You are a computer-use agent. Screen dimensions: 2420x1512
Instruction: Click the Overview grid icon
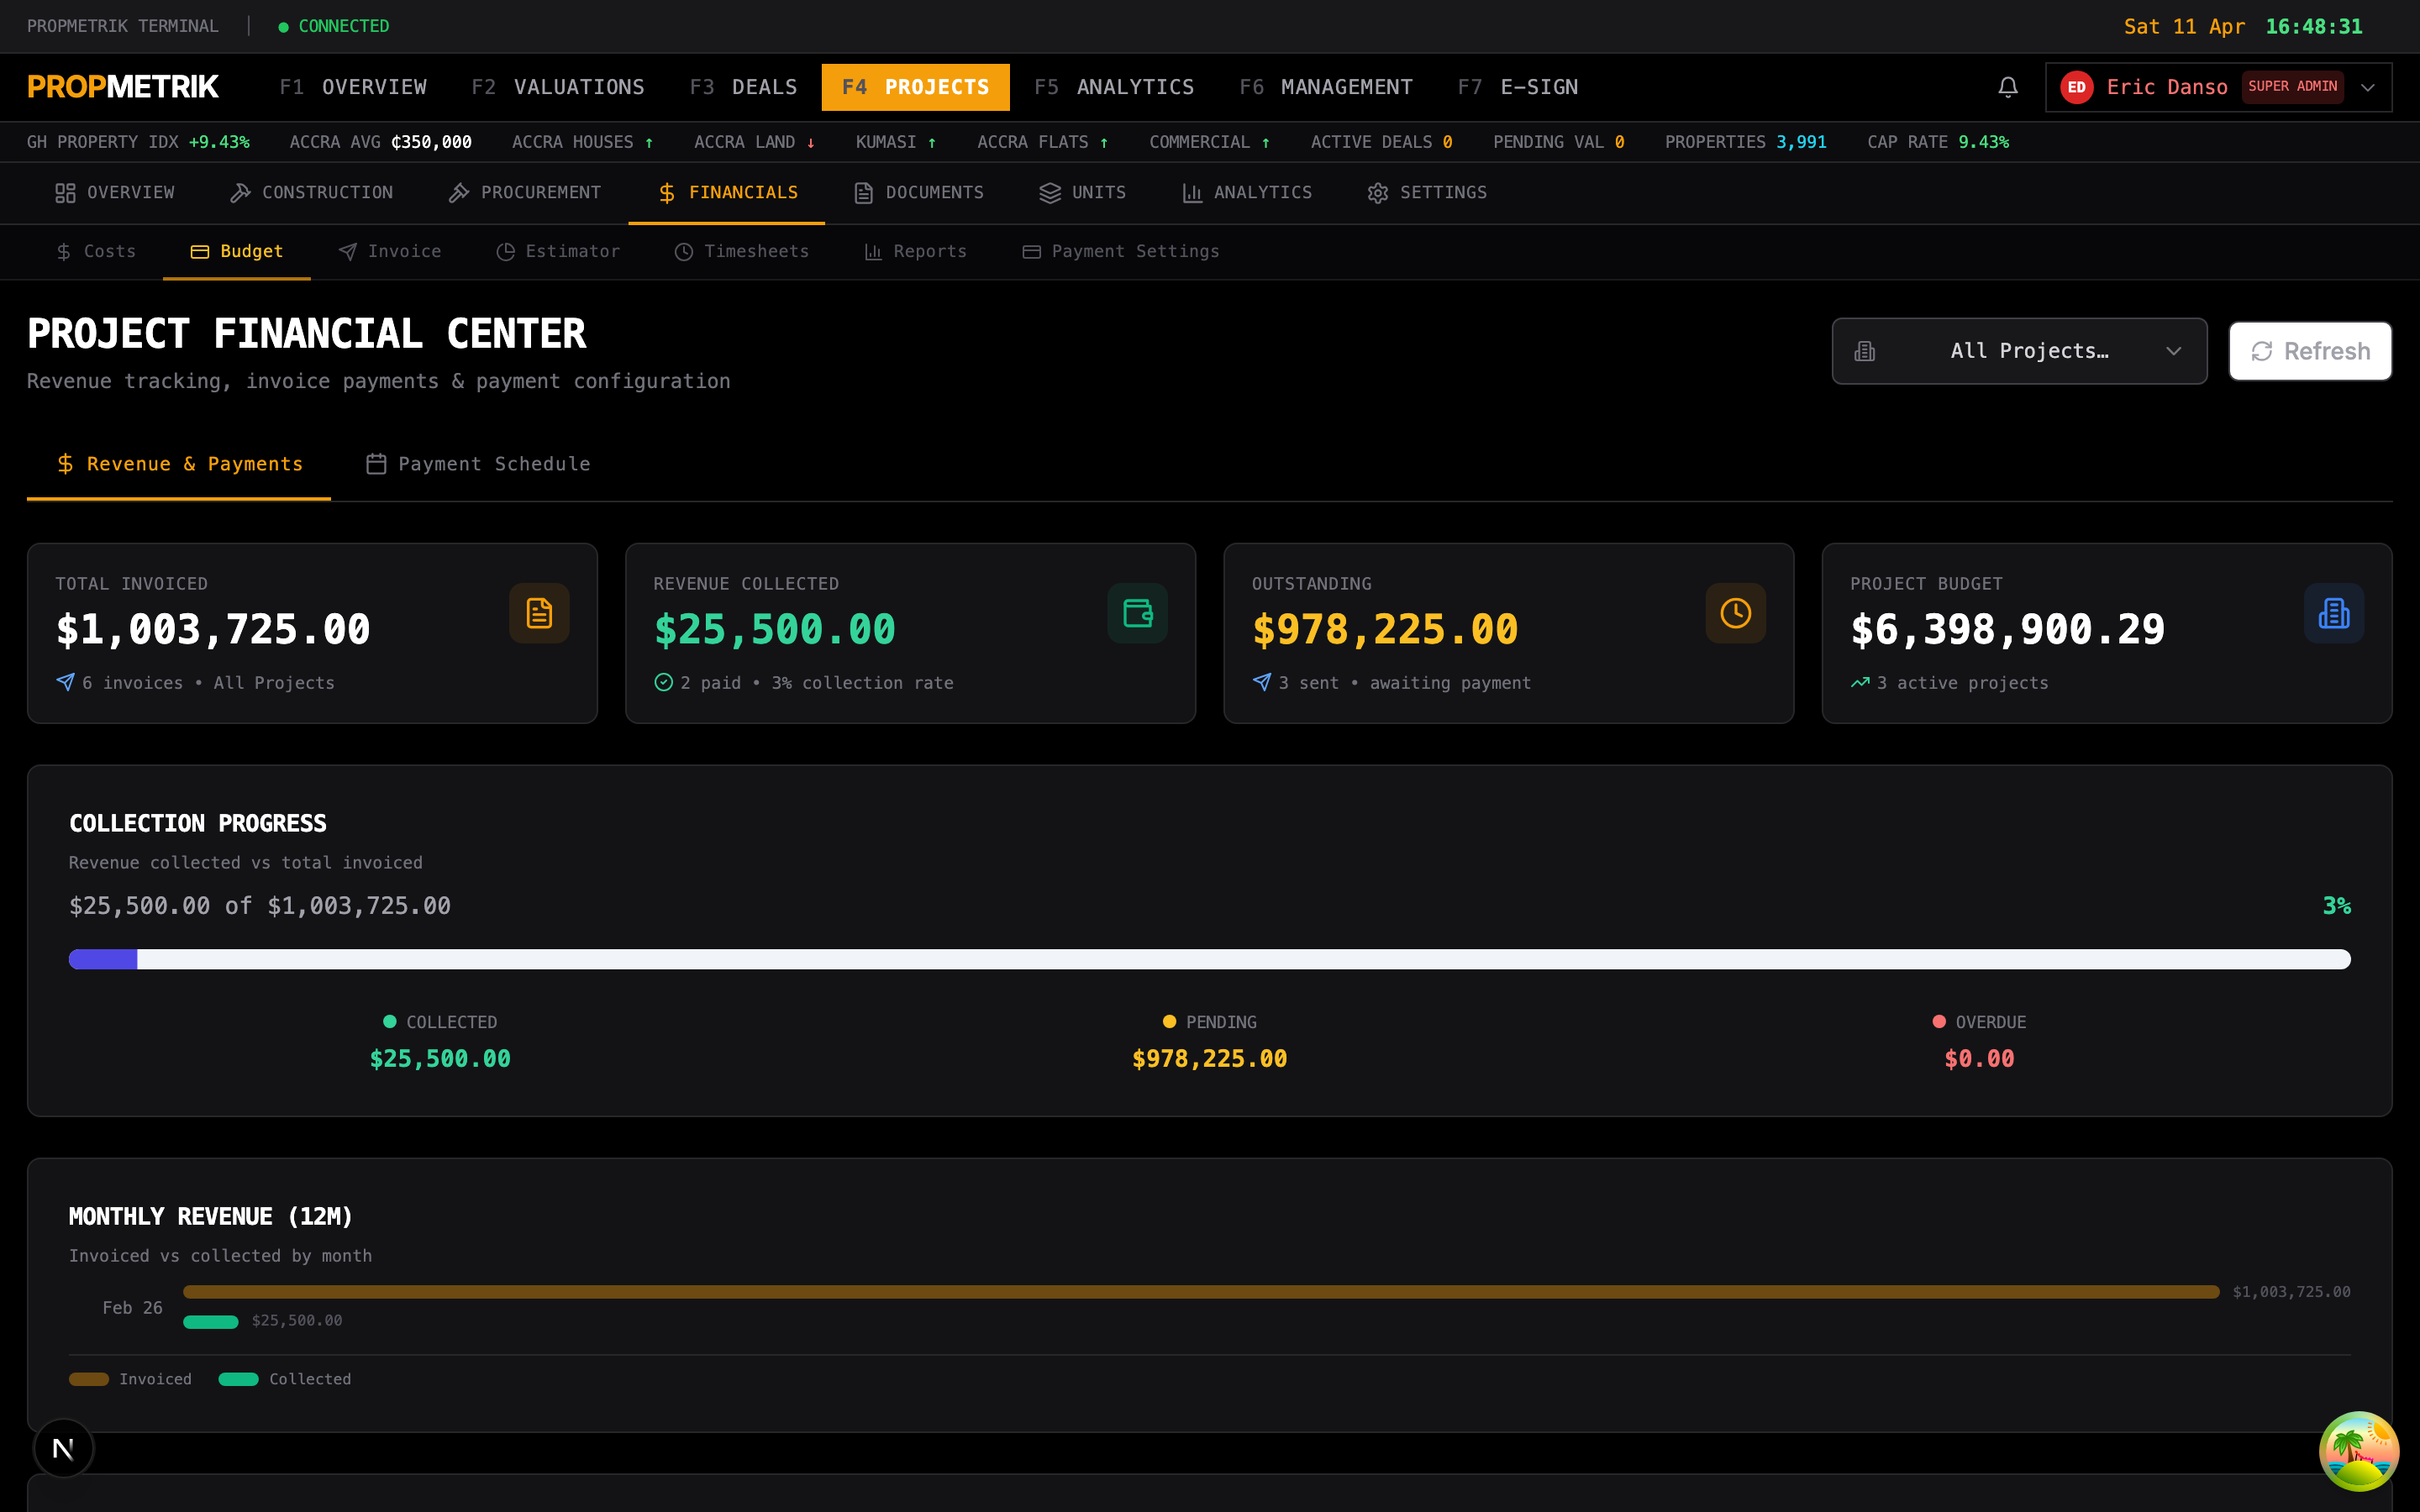[x=65, y=193]
